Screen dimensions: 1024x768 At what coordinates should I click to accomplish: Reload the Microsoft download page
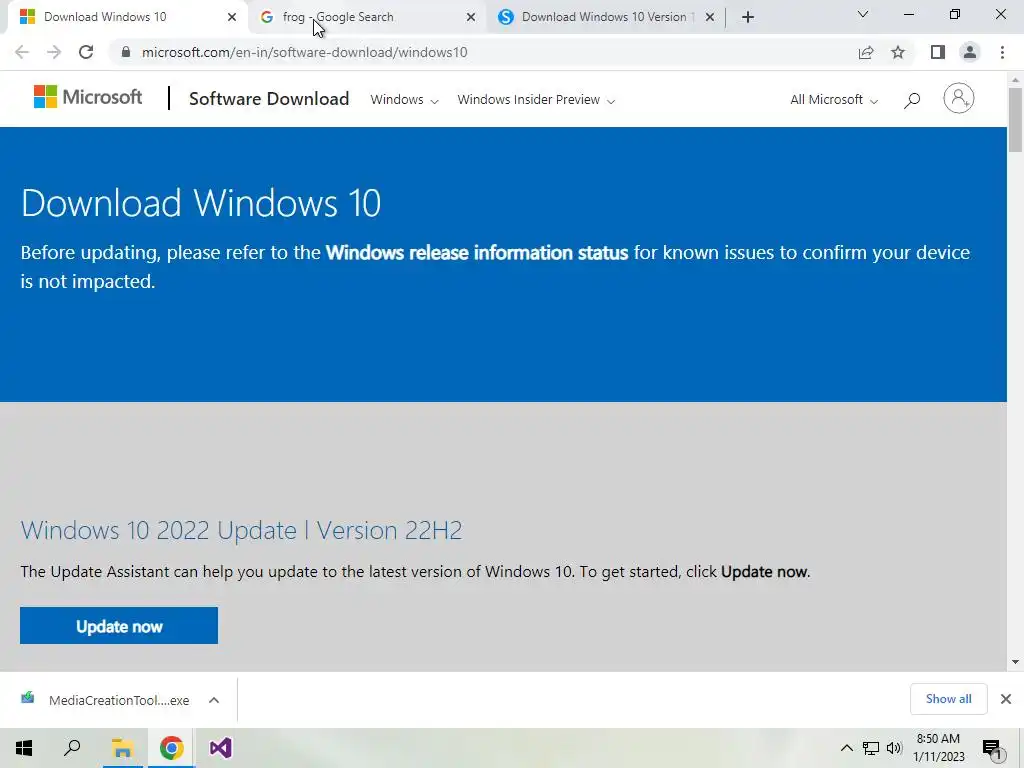click(86, 52)
